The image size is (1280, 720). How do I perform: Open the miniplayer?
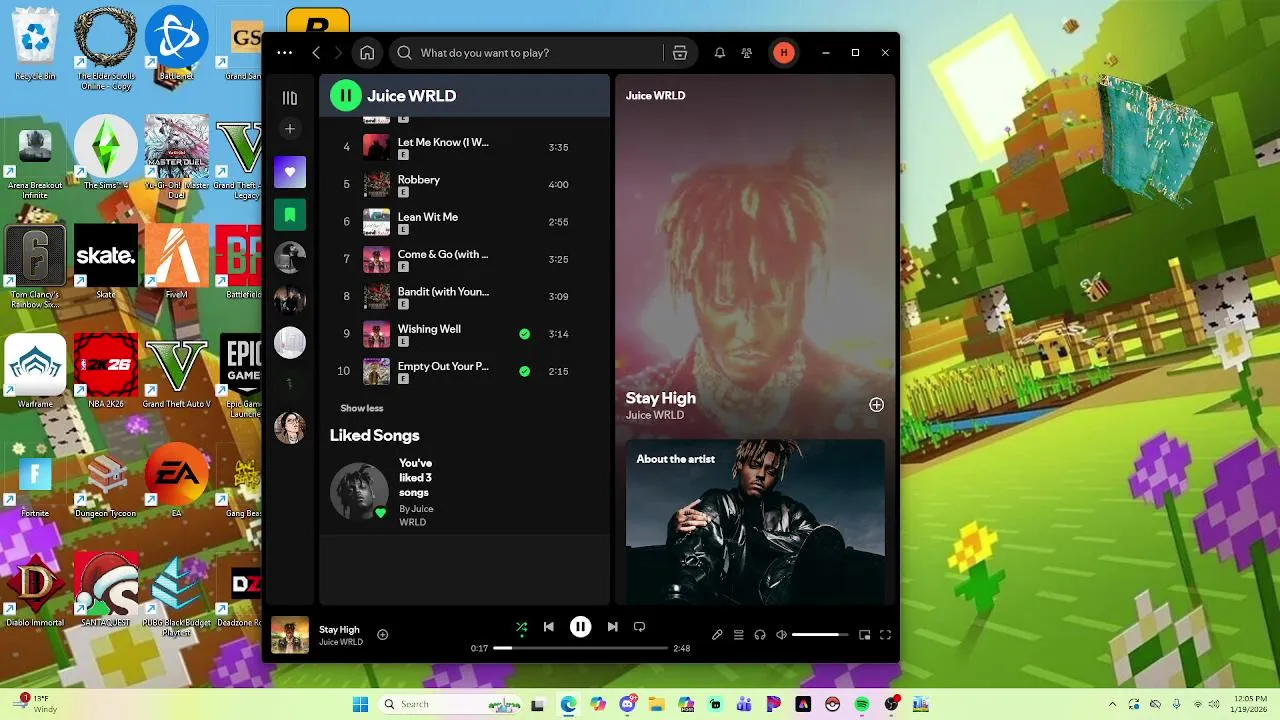point(865,635)
